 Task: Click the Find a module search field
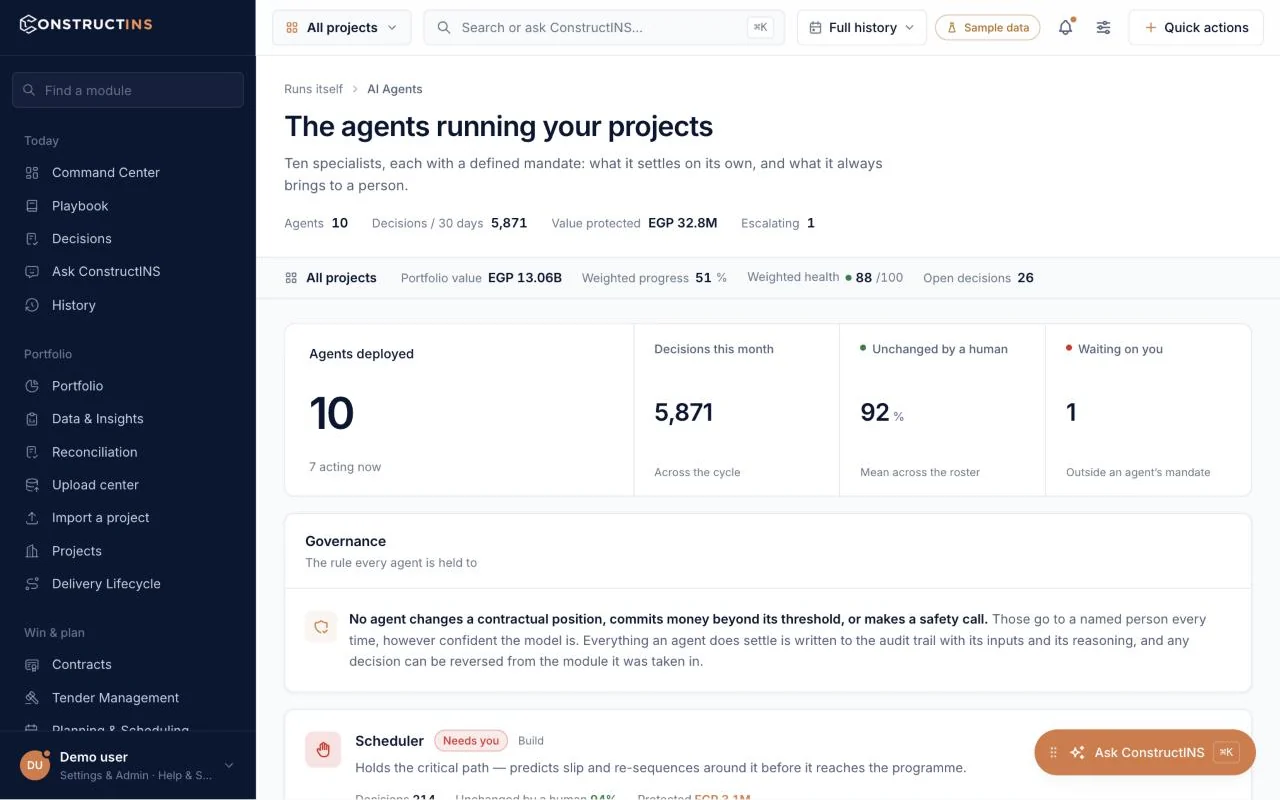[x=128, y=90]
